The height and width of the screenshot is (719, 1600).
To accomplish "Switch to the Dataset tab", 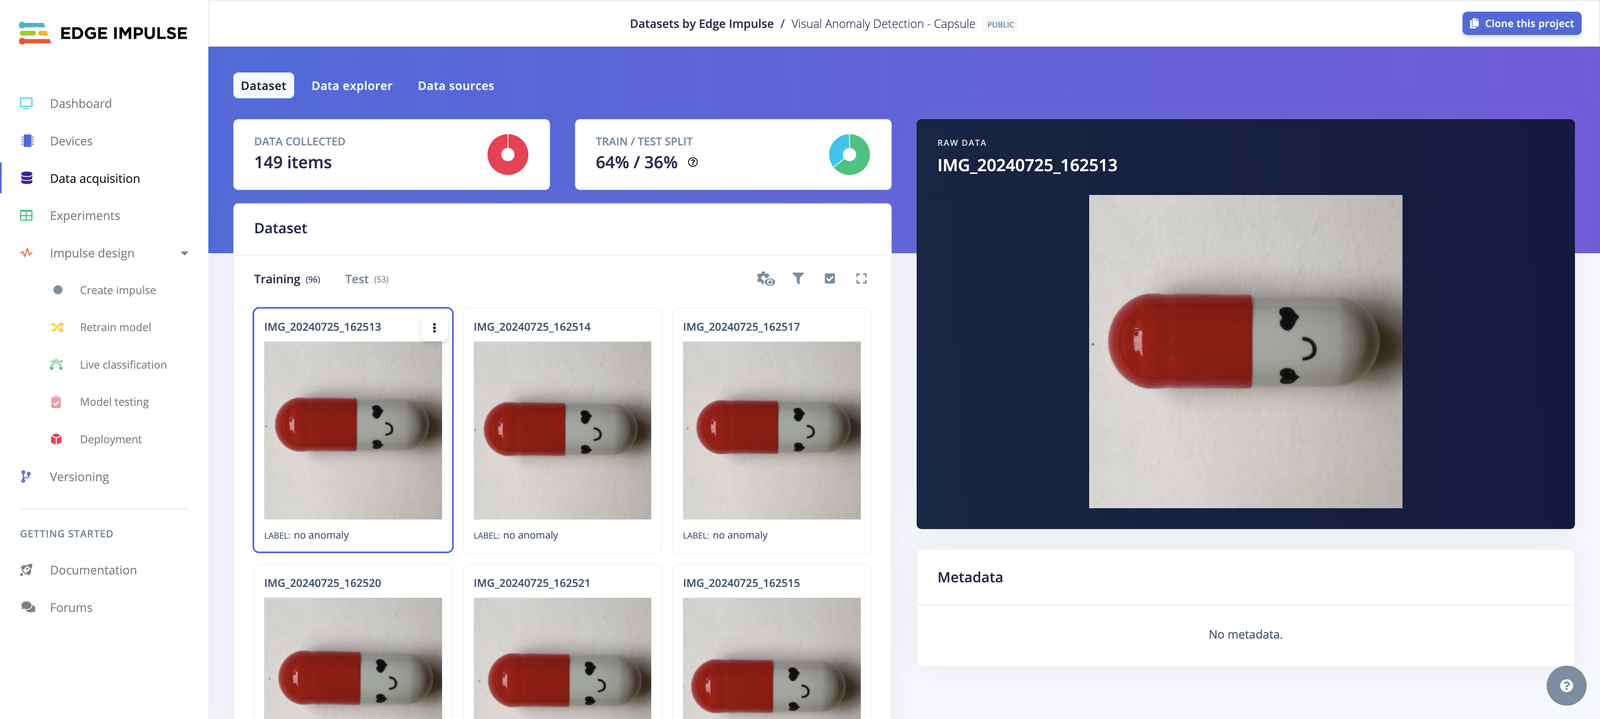I will (x=264, y=85).
